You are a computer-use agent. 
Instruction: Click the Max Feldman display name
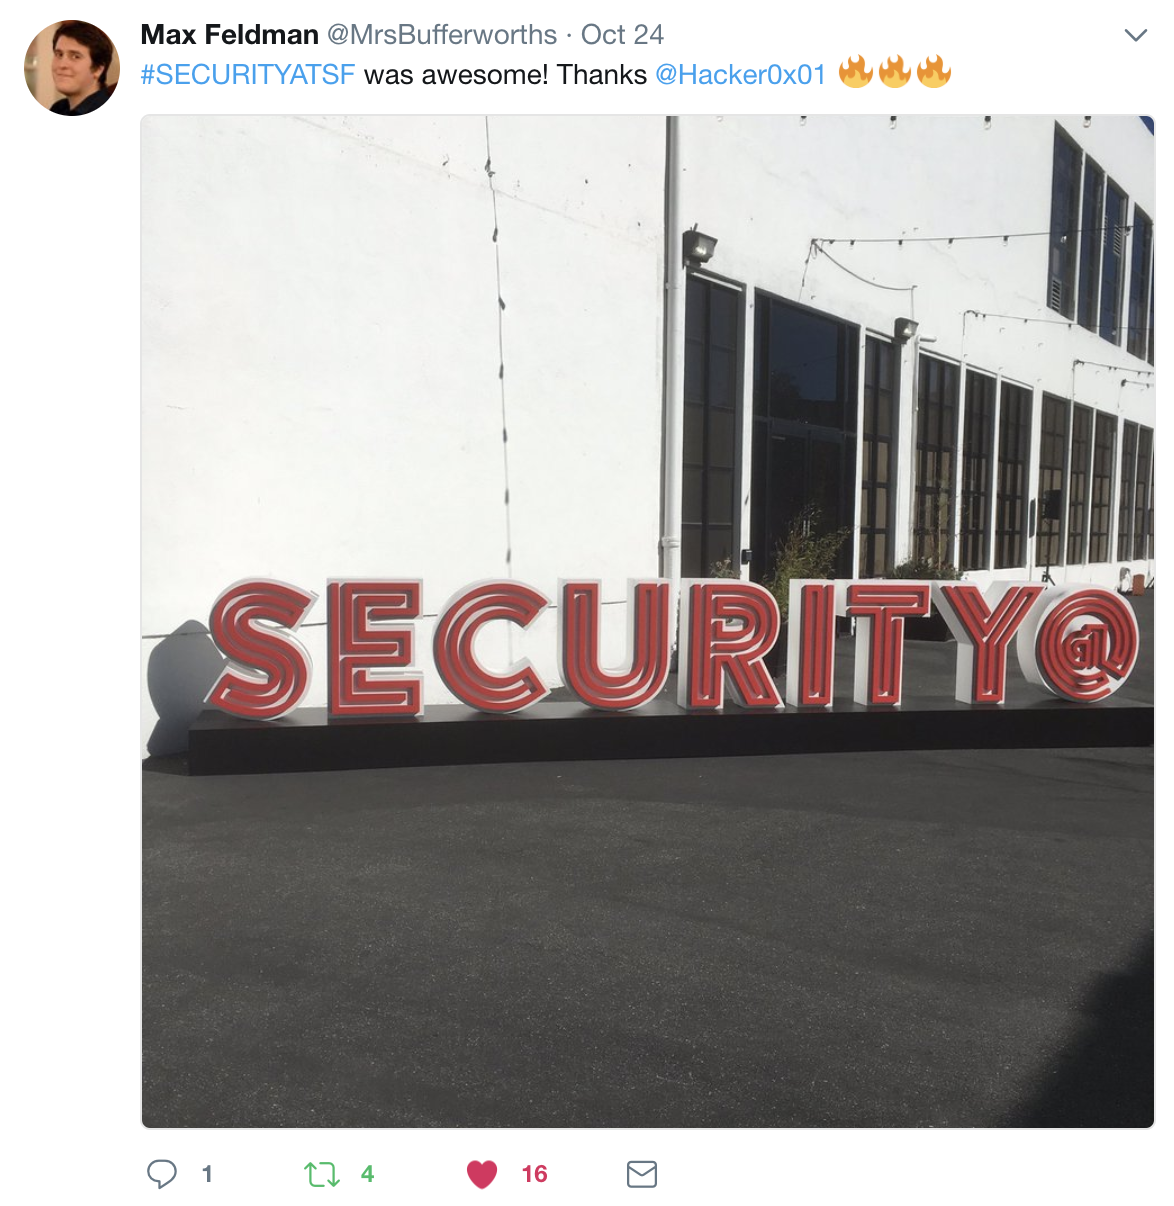point(230,35)
